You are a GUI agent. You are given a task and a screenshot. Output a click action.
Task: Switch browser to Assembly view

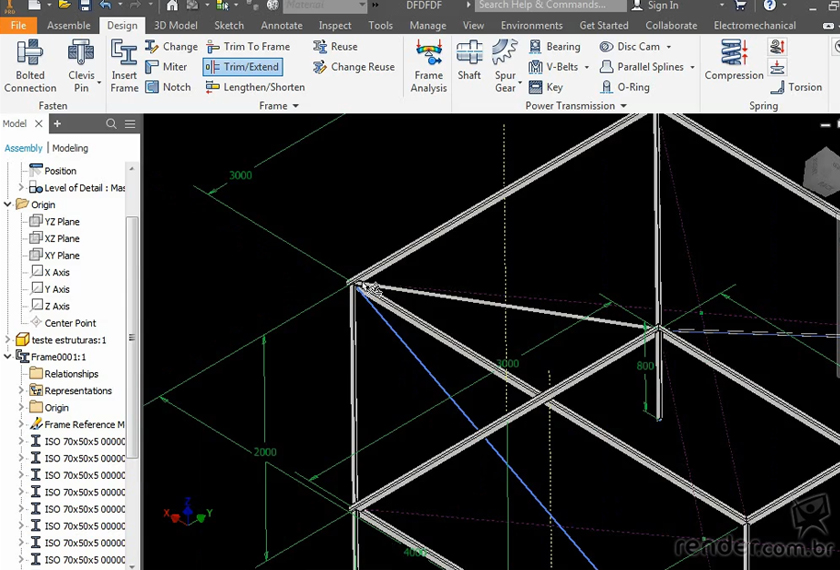click(24, 148)
